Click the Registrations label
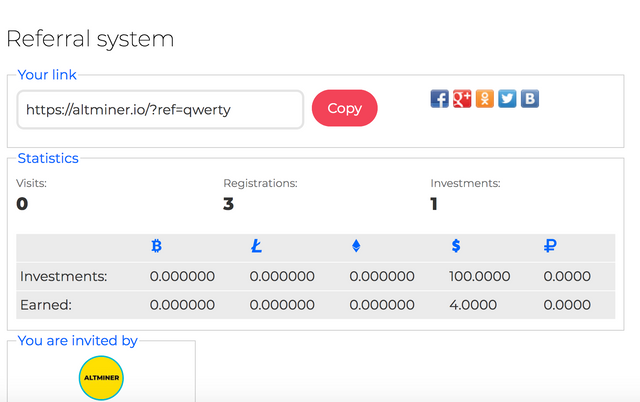640x402 pixels. coord(260,183)
